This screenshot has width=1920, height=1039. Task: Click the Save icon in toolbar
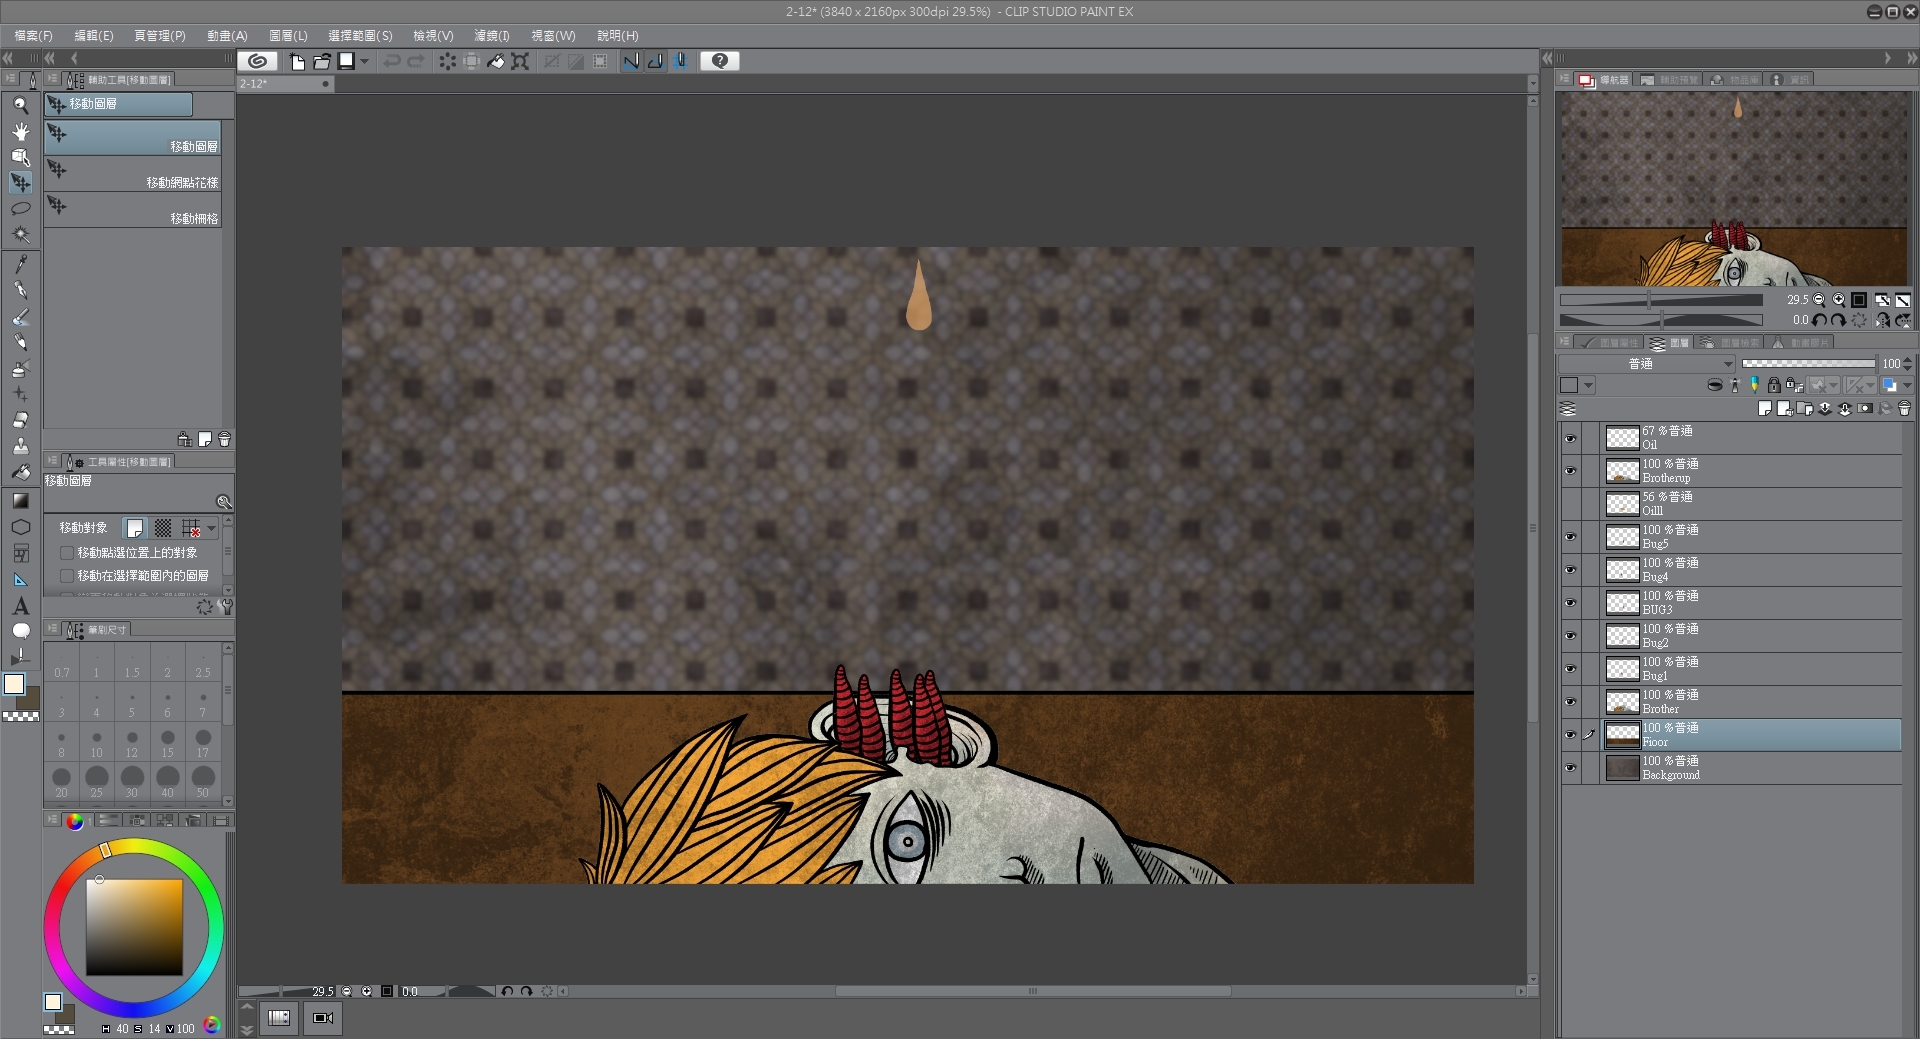(x=346, y=61)
